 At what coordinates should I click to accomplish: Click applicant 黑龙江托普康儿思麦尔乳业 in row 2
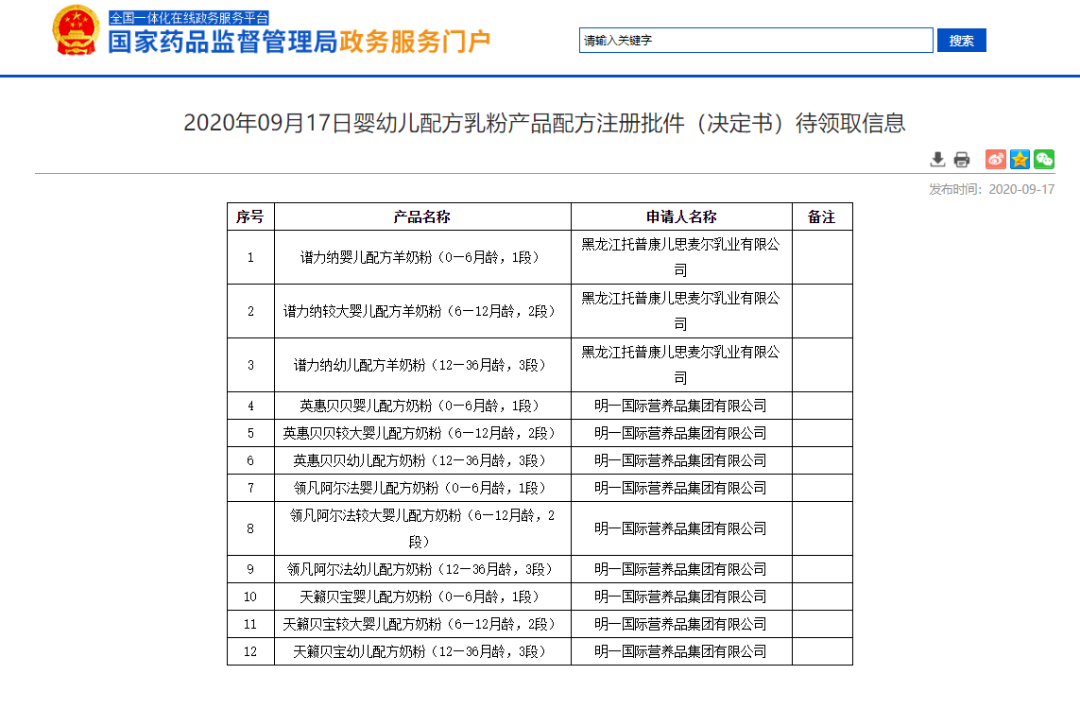(x=681, y=311)
